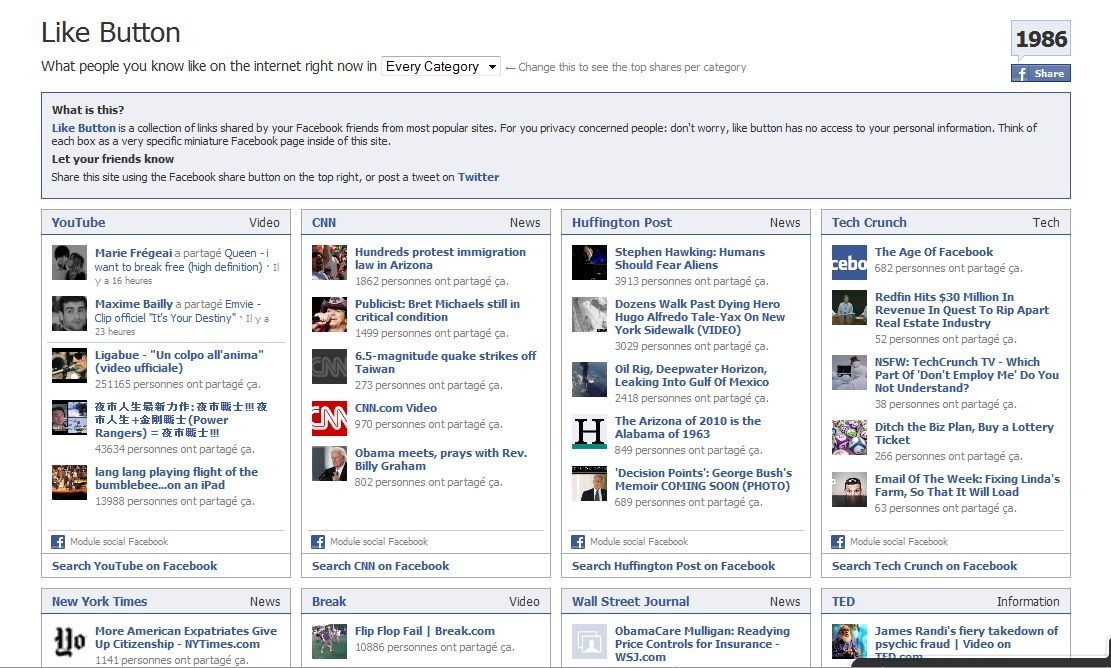Click the Stephen Hawking article thumbnail

(x=590, y=262)
